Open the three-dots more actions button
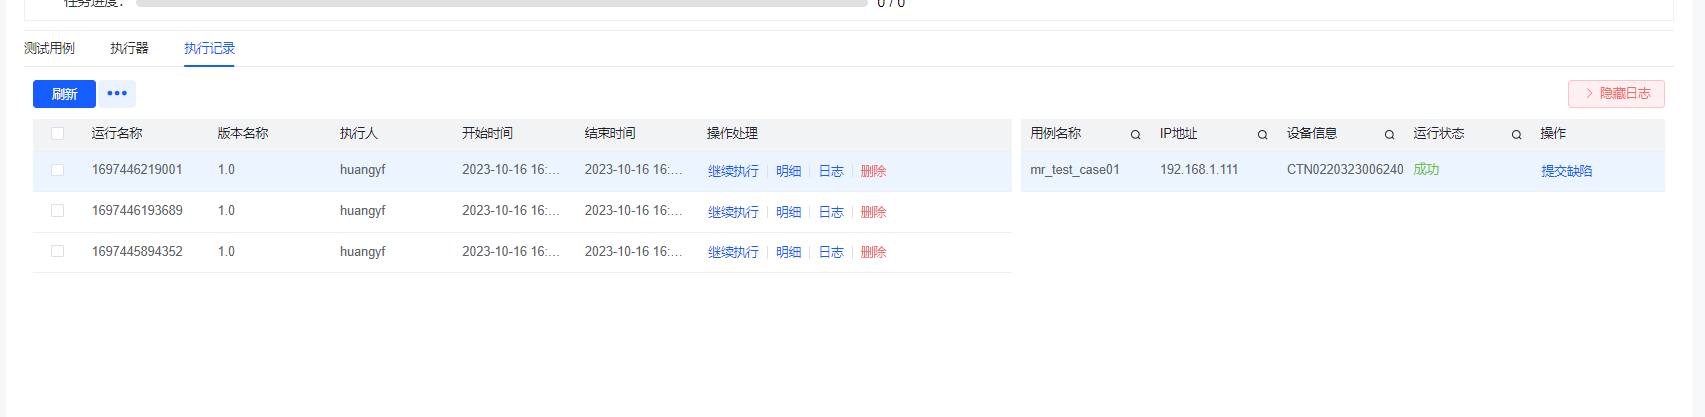The width and height of the screenshot is (1705, 417). tap(117, 94)
